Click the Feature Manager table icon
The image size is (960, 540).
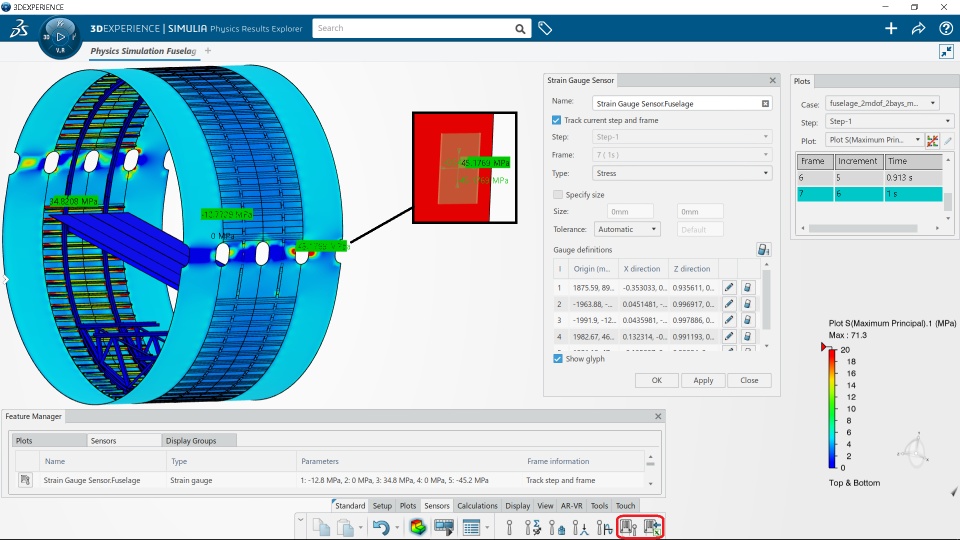click(x=471, y=527)
